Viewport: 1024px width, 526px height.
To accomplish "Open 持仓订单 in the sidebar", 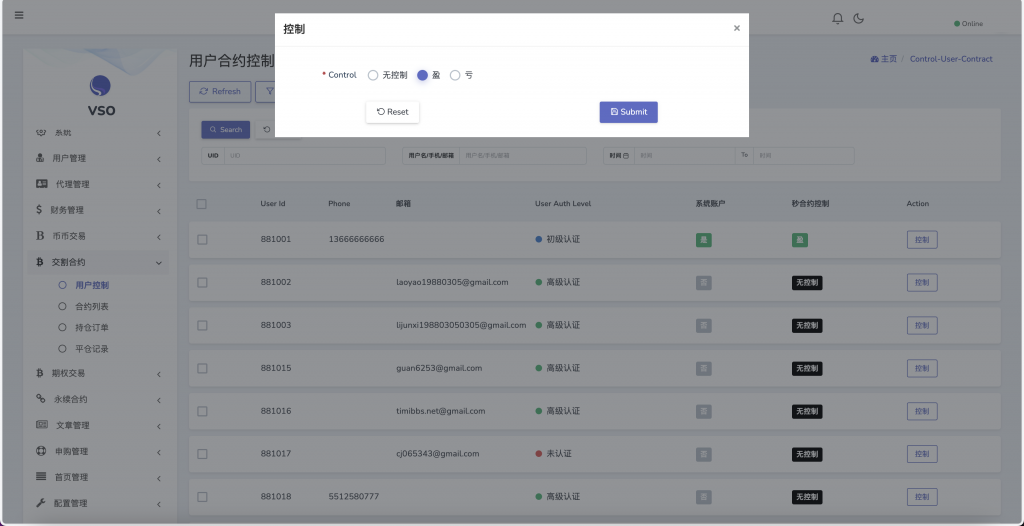I will [92, 327].
